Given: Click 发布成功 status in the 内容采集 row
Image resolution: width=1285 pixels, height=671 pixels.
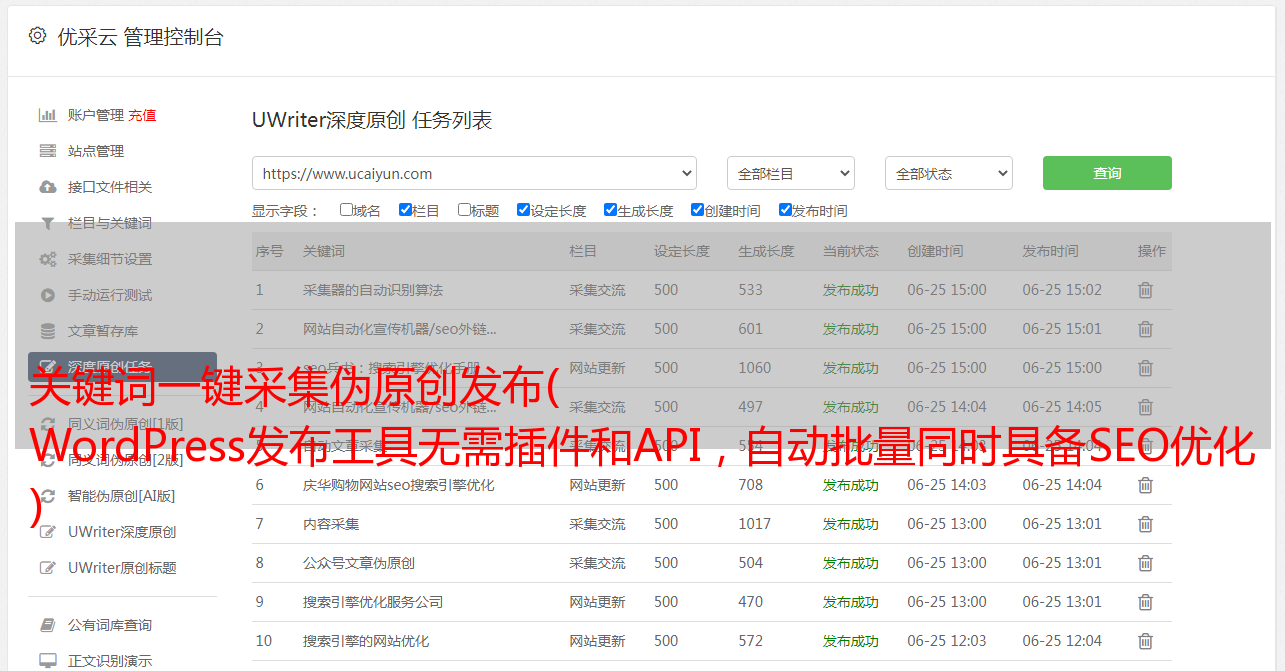Looking at the screenshot, I should tap(851, 524).
